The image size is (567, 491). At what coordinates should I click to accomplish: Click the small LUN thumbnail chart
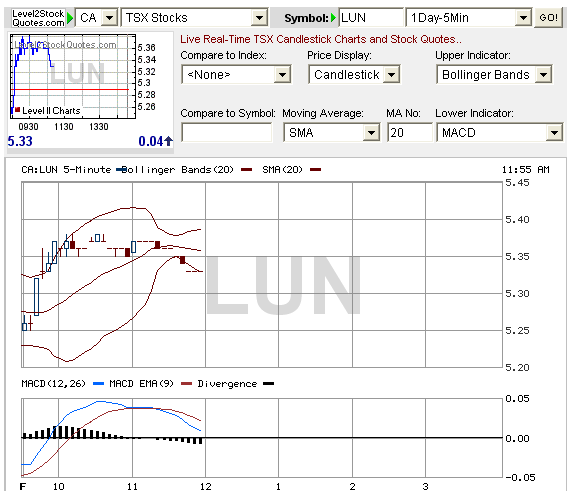click(73, 76)
